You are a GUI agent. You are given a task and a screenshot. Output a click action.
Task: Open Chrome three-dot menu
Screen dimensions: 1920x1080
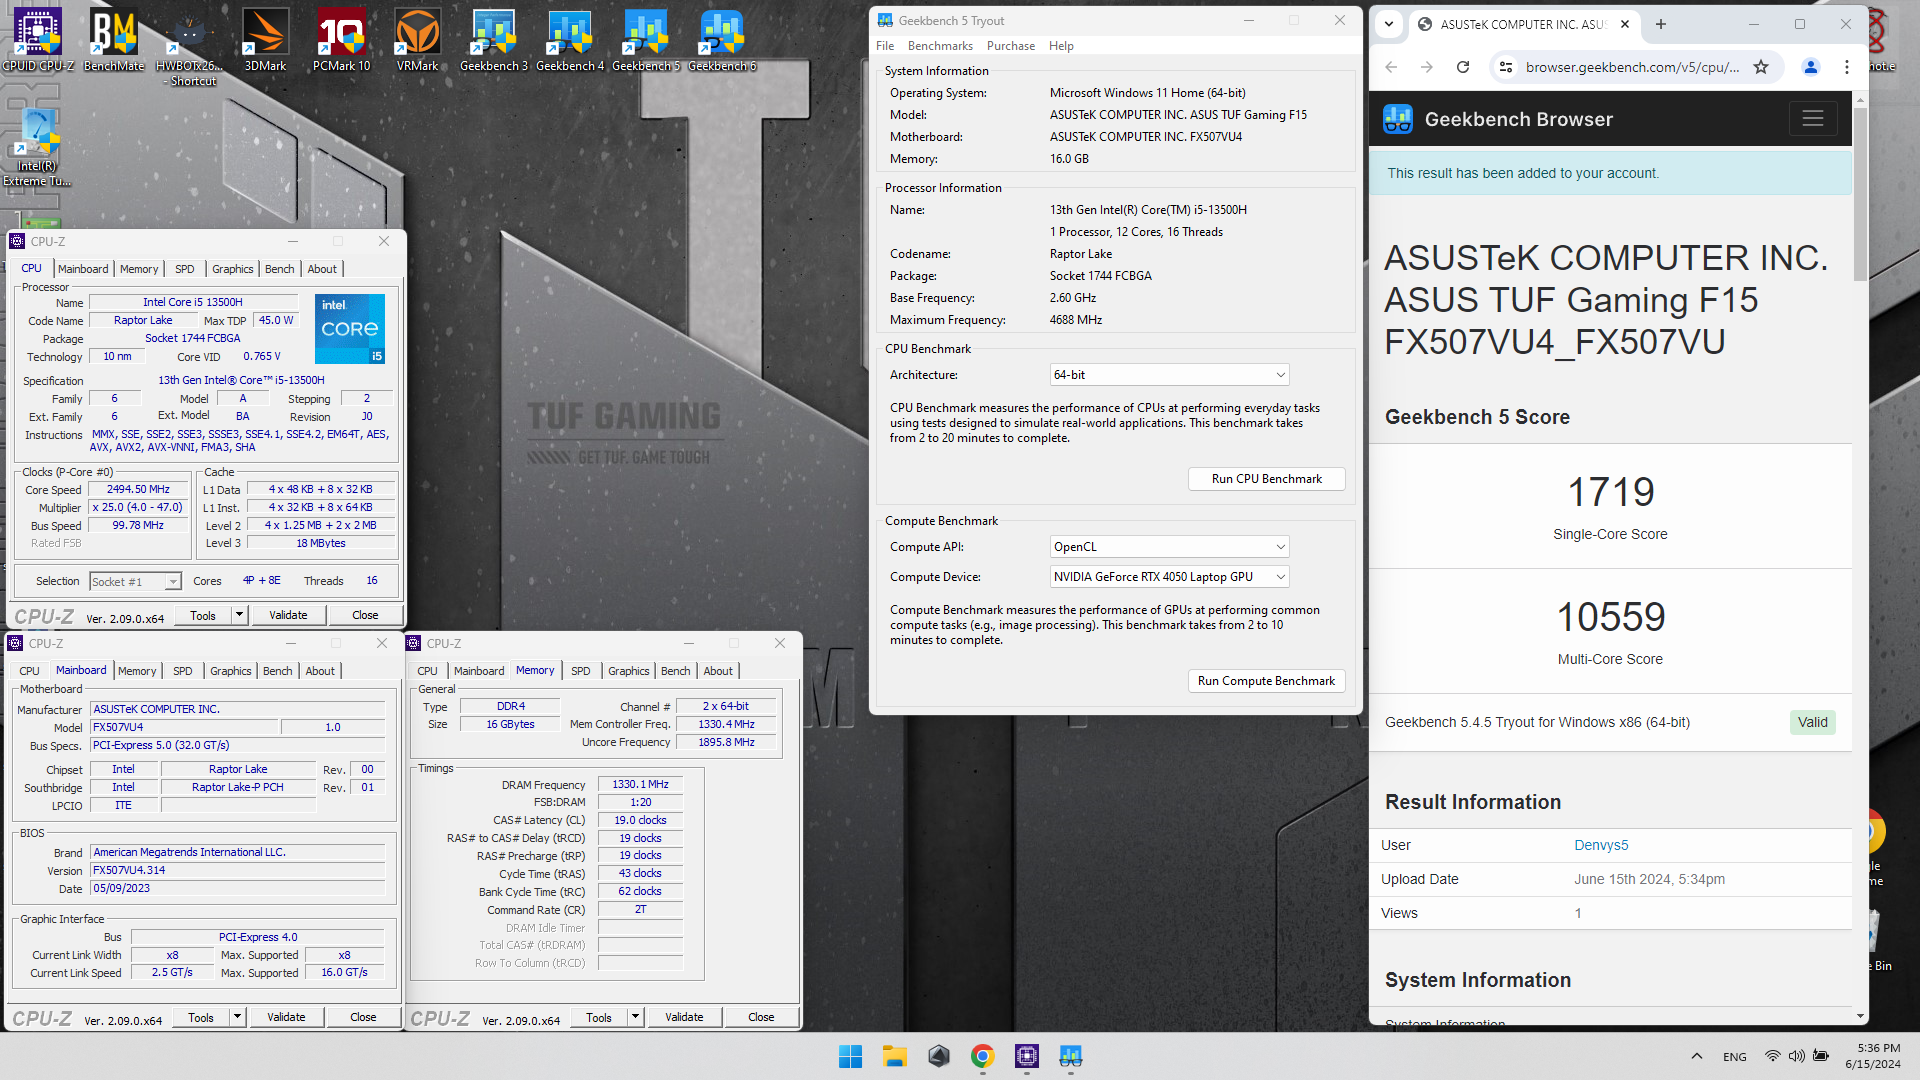pyautogui.click(x=1847, y=67)
